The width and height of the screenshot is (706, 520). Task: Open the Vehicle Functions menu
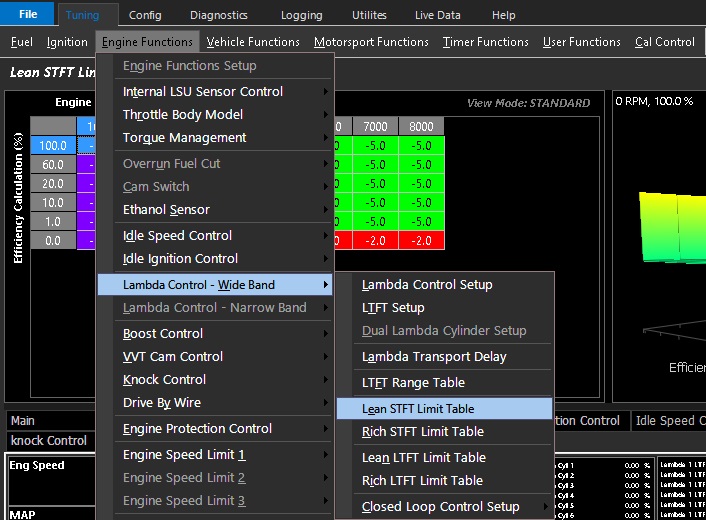[253, 42]
